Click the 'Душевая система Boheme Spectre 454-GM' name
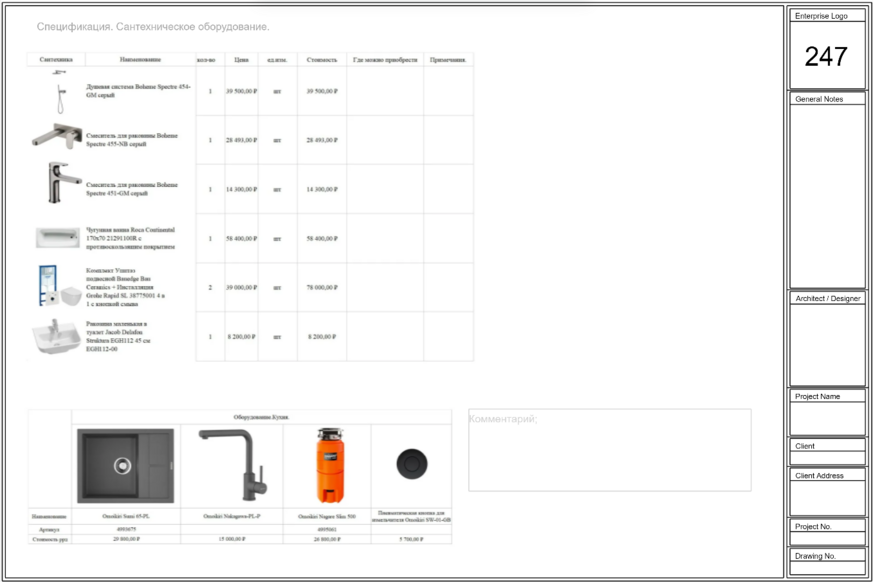The height and width of the screenshot is (582, 873). [138, 91]
